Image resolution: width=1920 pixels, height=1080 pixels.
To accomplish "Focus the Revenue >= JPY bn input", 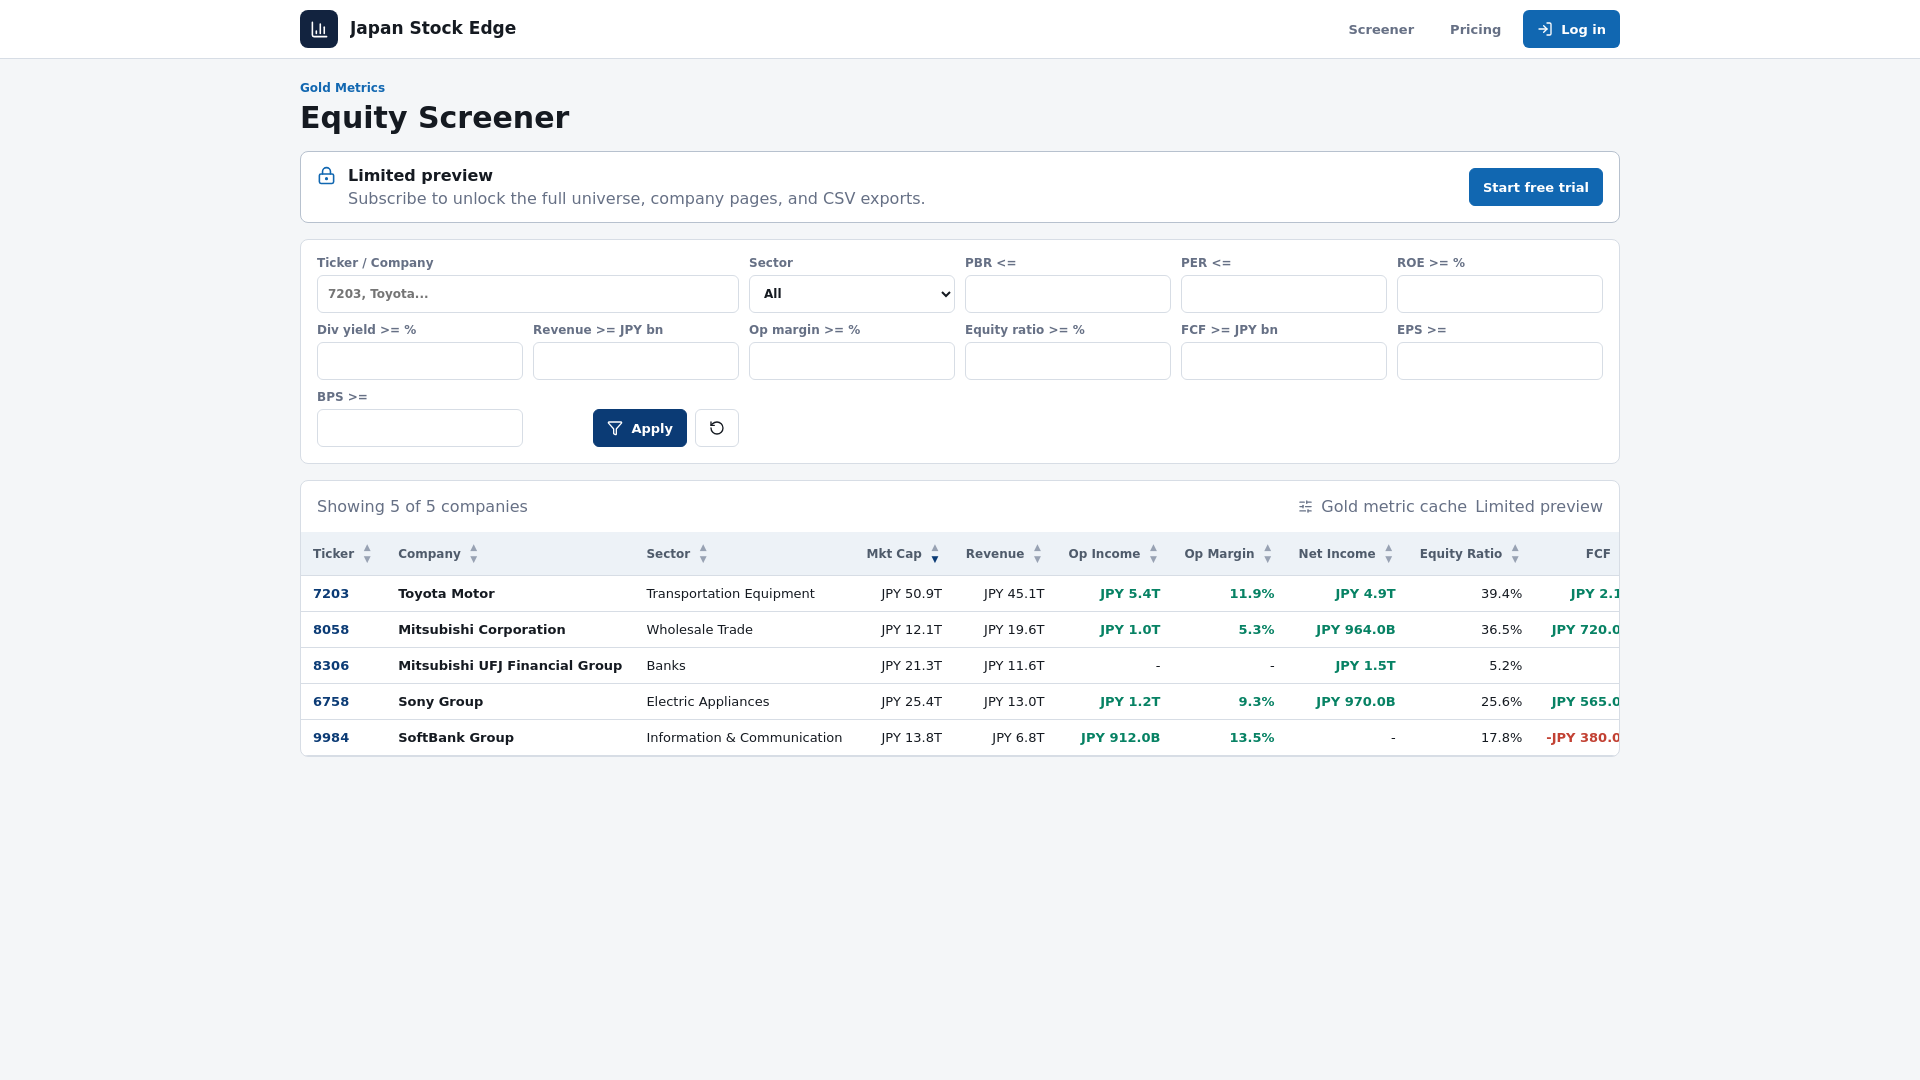I will click(636, 361).
